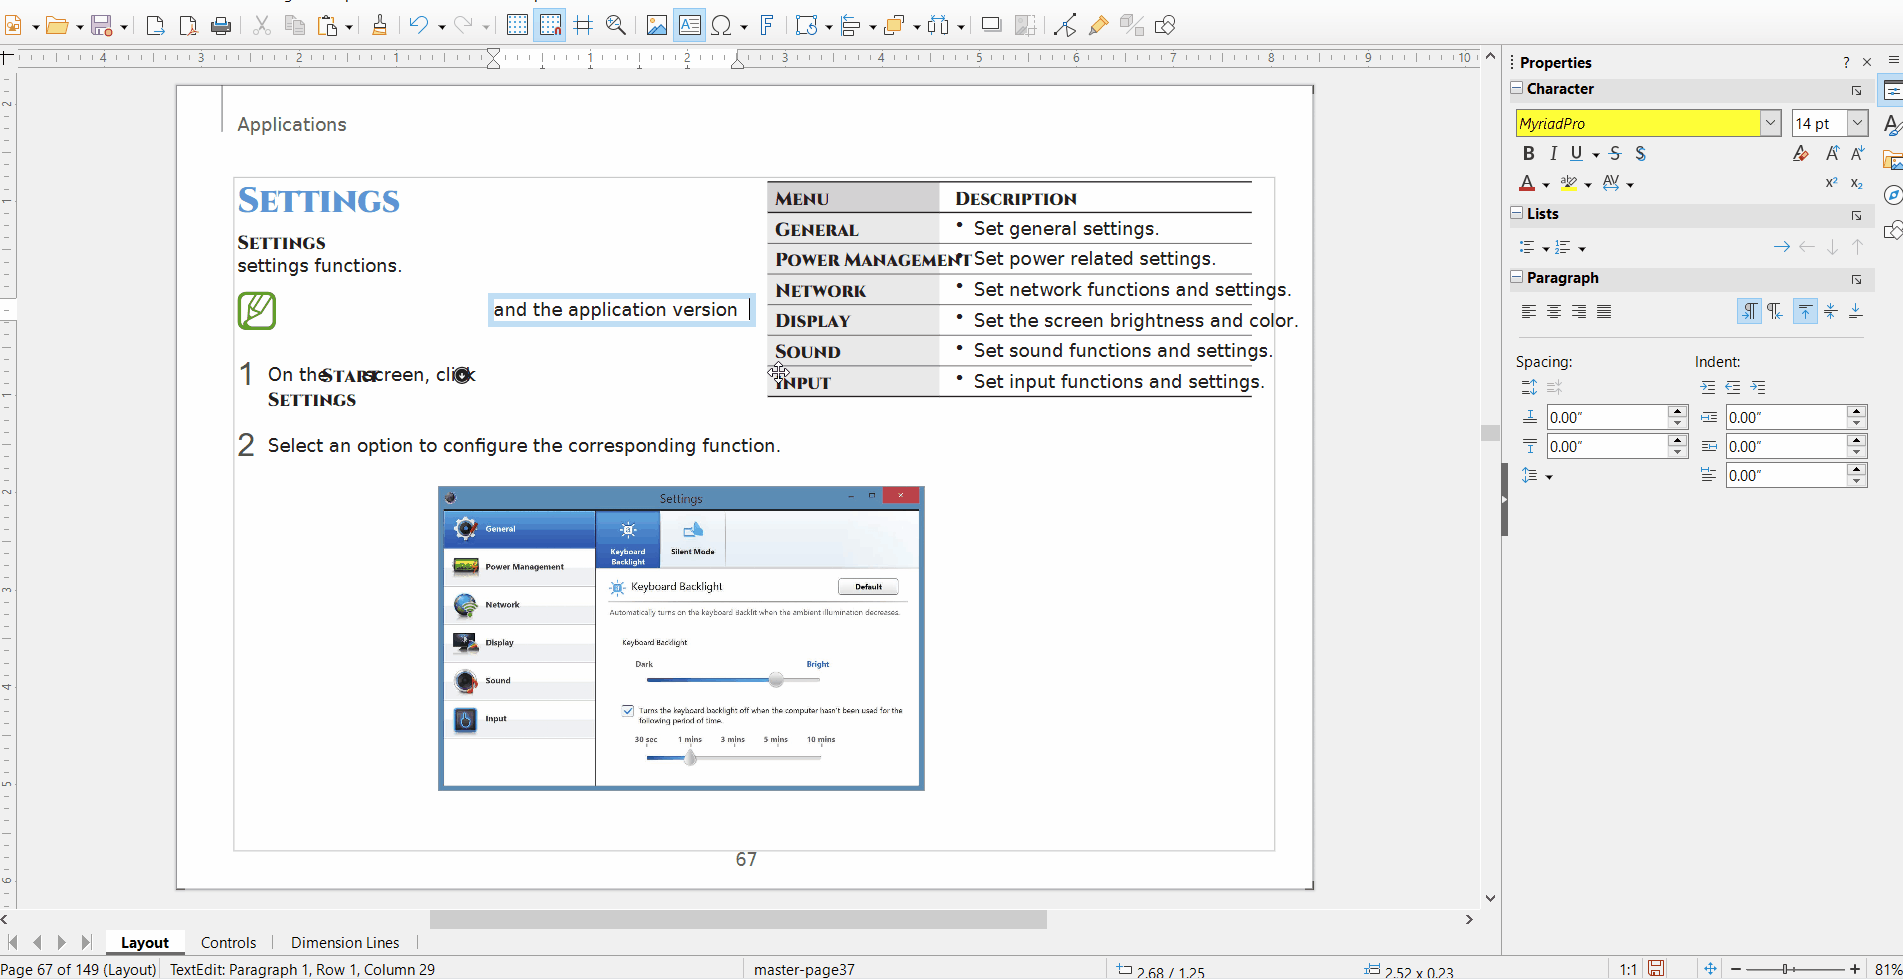1903x979 pixels.
Task: Click the red Font Color swatch
Action: (x=1527, y=183)
